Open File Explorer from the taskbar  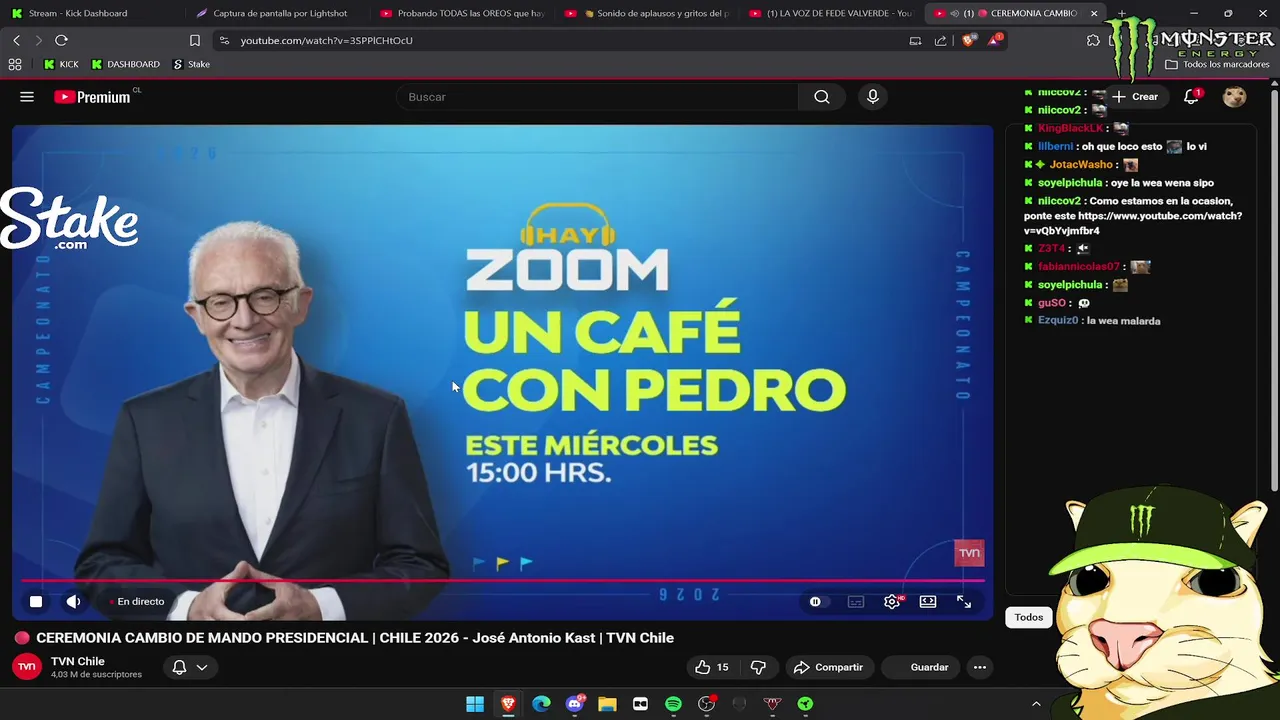pyautogui.click(x=607, y=704)
